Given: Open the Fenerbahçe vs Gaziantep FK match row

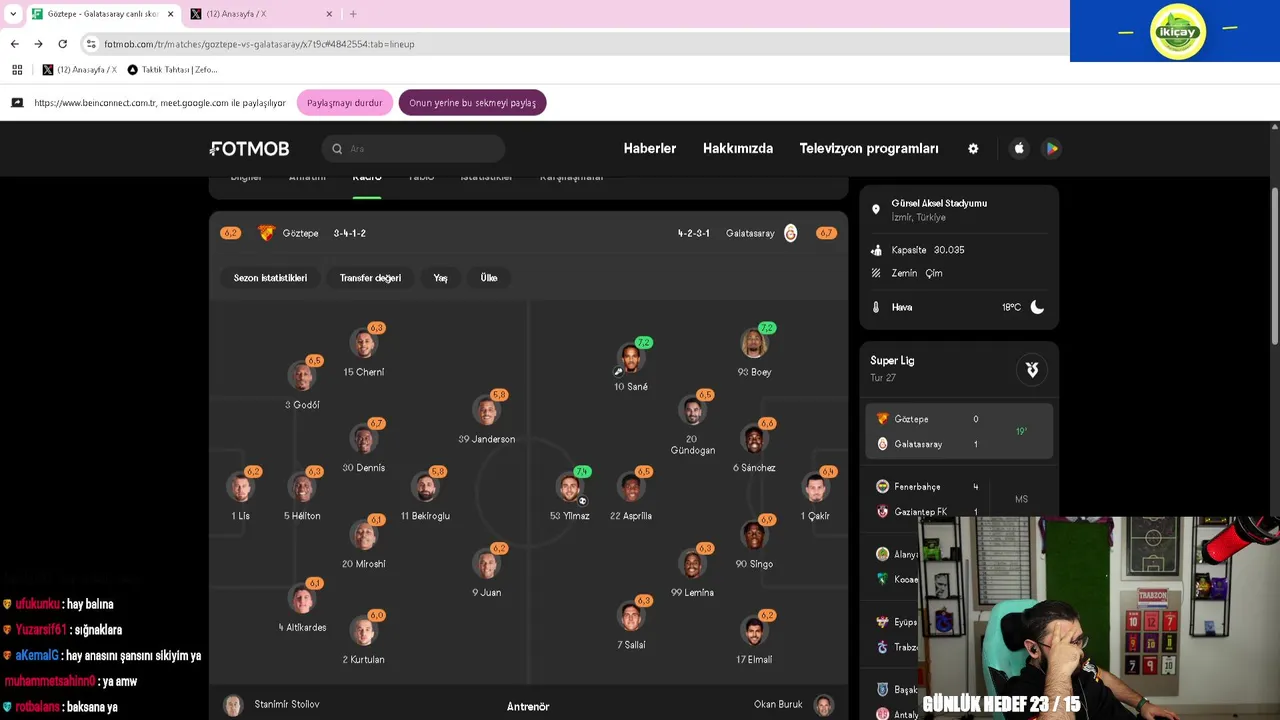Looking at the screenshot, I should [959, 499].
